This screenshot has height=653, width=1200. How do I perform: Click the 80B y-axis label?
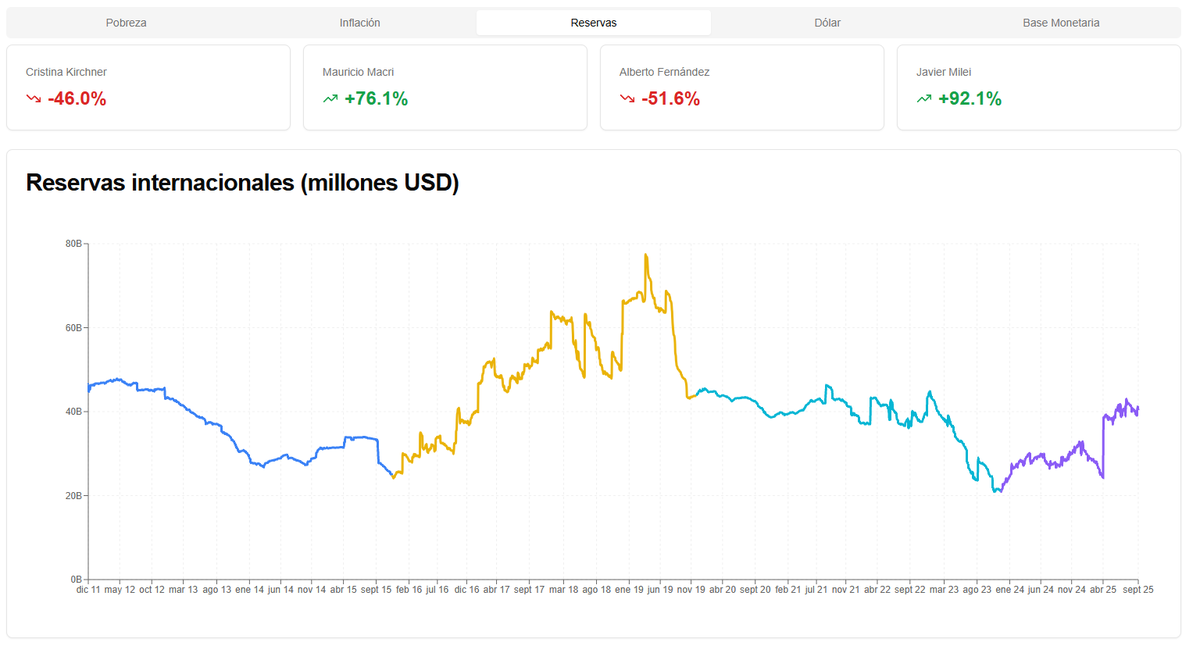pyautogui.click(x=74, y=244)
